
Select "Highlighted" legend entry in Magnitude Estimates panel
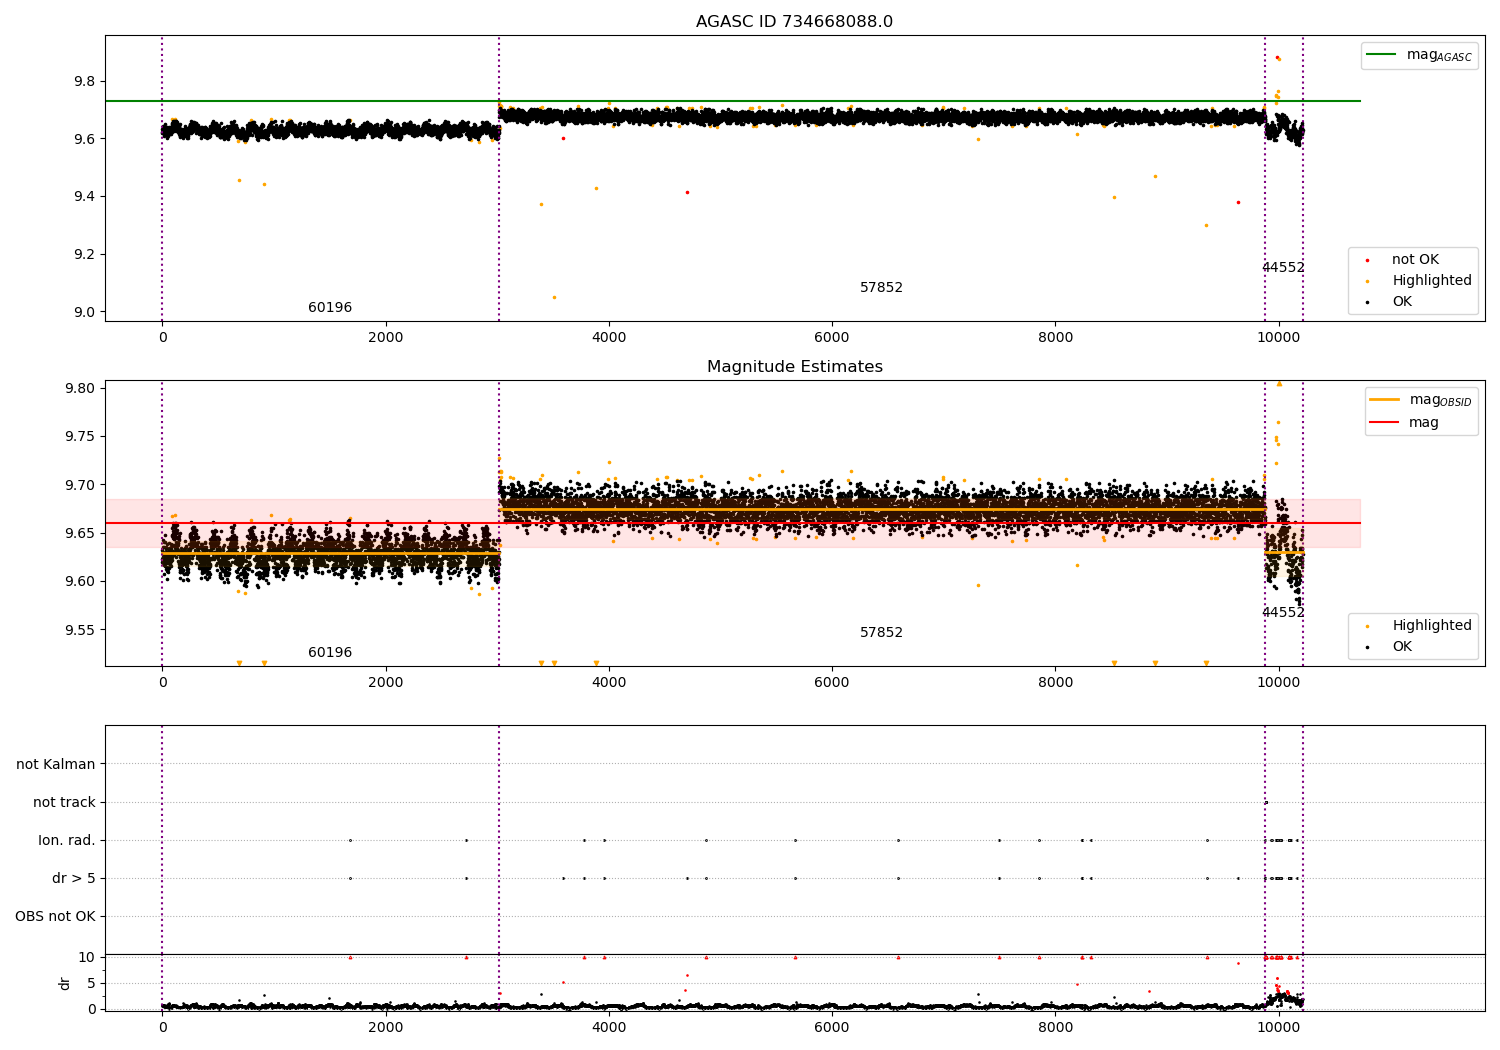(x=1432, y=626)
